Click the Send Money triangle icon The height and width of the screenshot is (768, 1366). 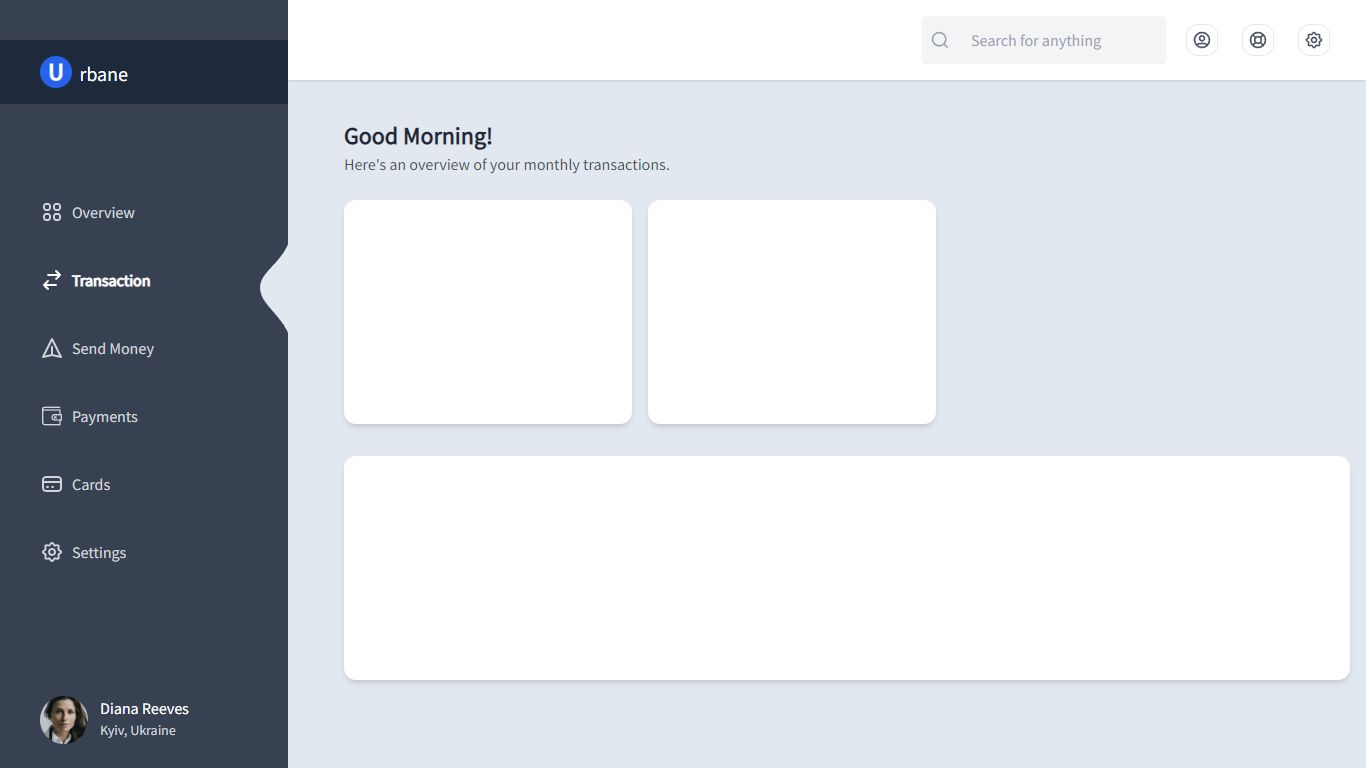[x=51, y=348]
